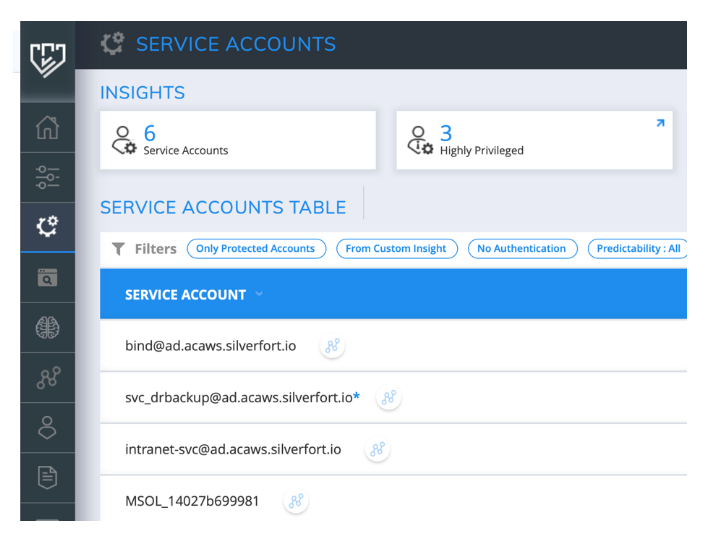This screenshot has width=706, height=539.
Task: Toggle the From Custom Insight filter
Action: point(396,249)
